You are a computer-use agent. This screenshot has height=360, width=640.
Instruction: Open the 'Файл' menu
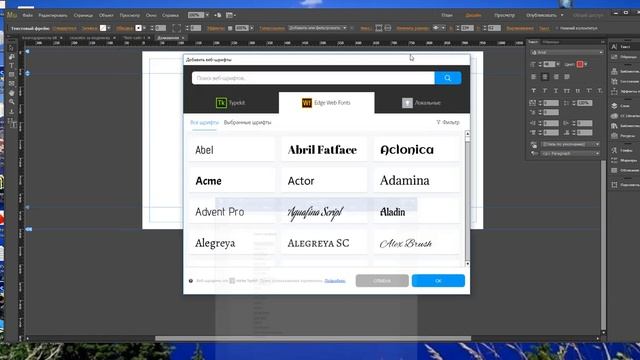(x=27, y=15)
